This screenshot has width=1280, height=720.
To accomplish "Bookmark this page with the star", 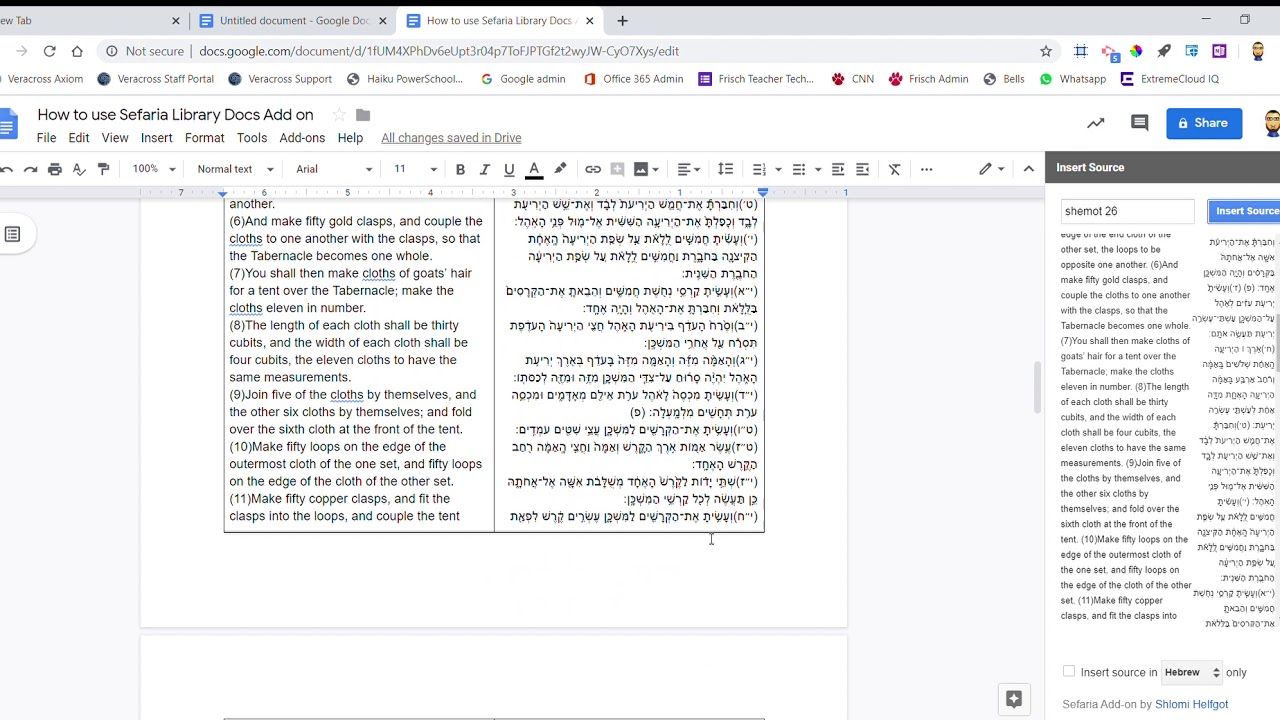I will click(1046, 51).
